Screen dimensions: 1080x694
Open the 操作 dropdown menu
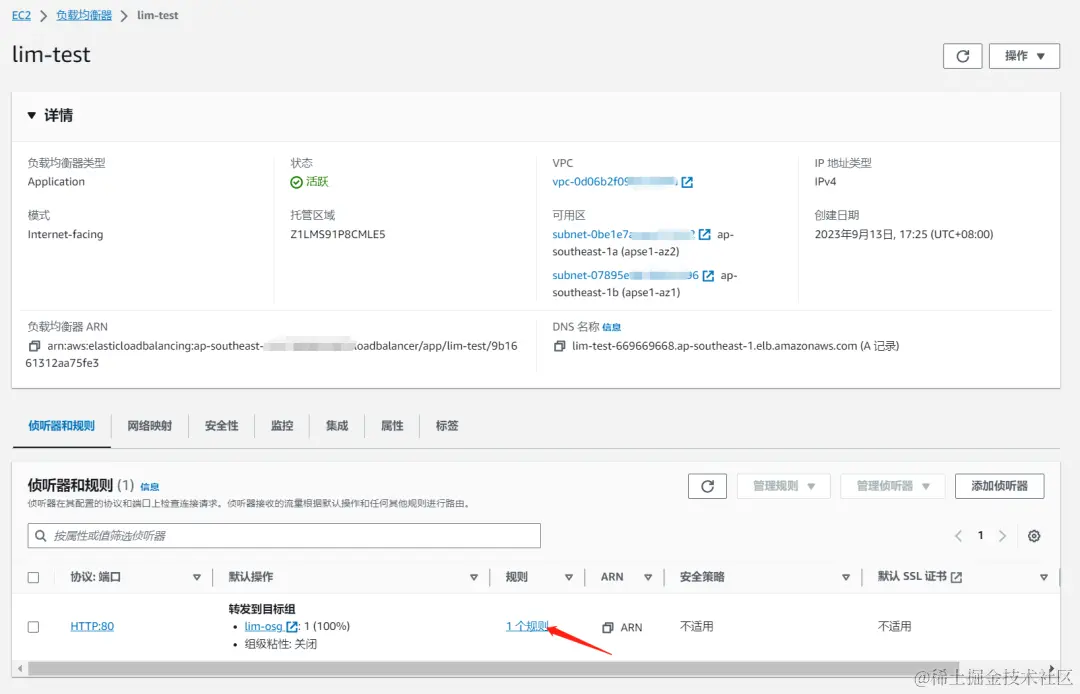1024,56
